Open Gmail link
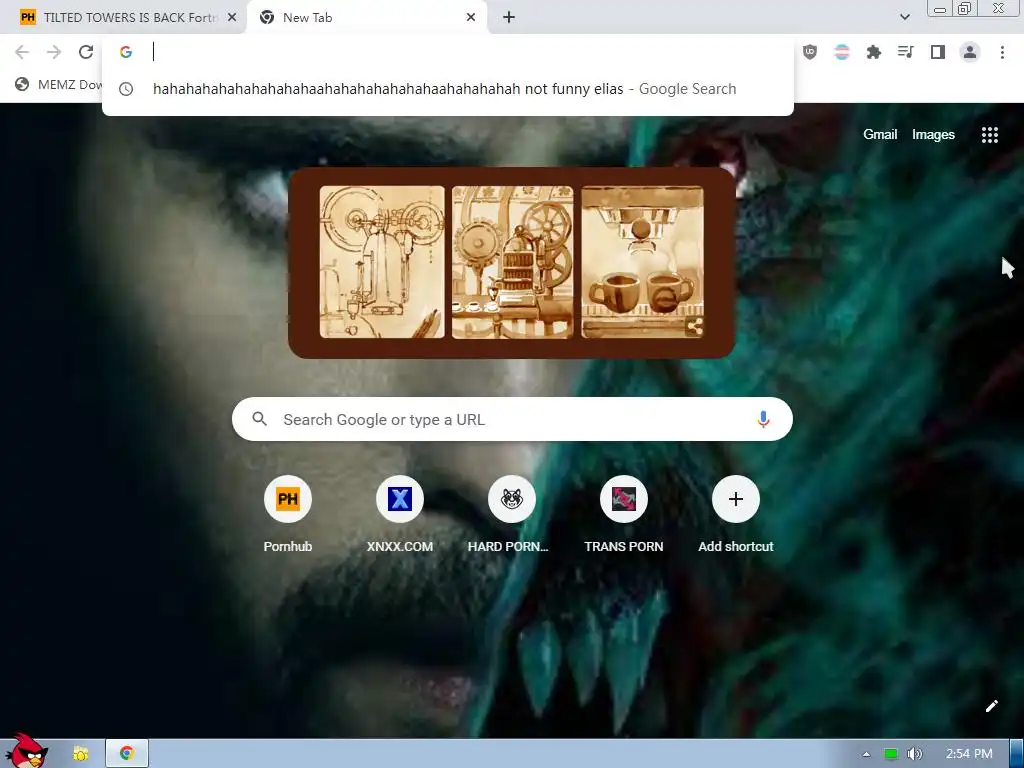The image size is (1024, 768). tap(880, 135)
